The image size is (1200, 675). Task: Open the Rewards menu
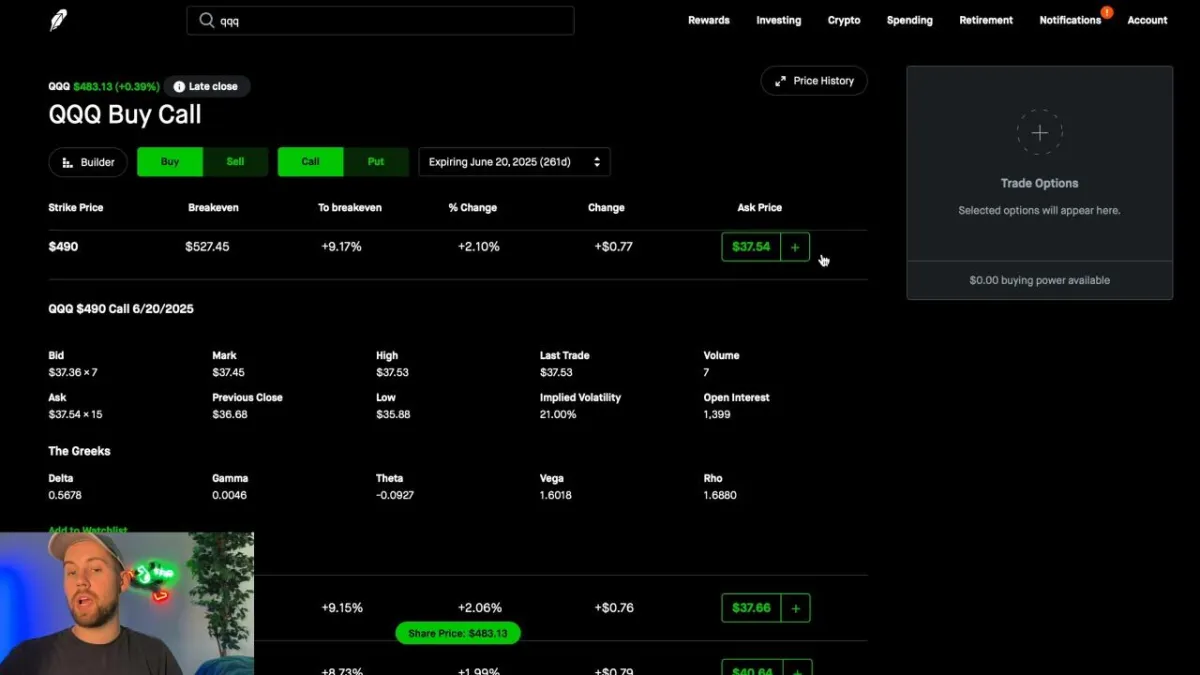pyautogui.click(x=709, y=20)
